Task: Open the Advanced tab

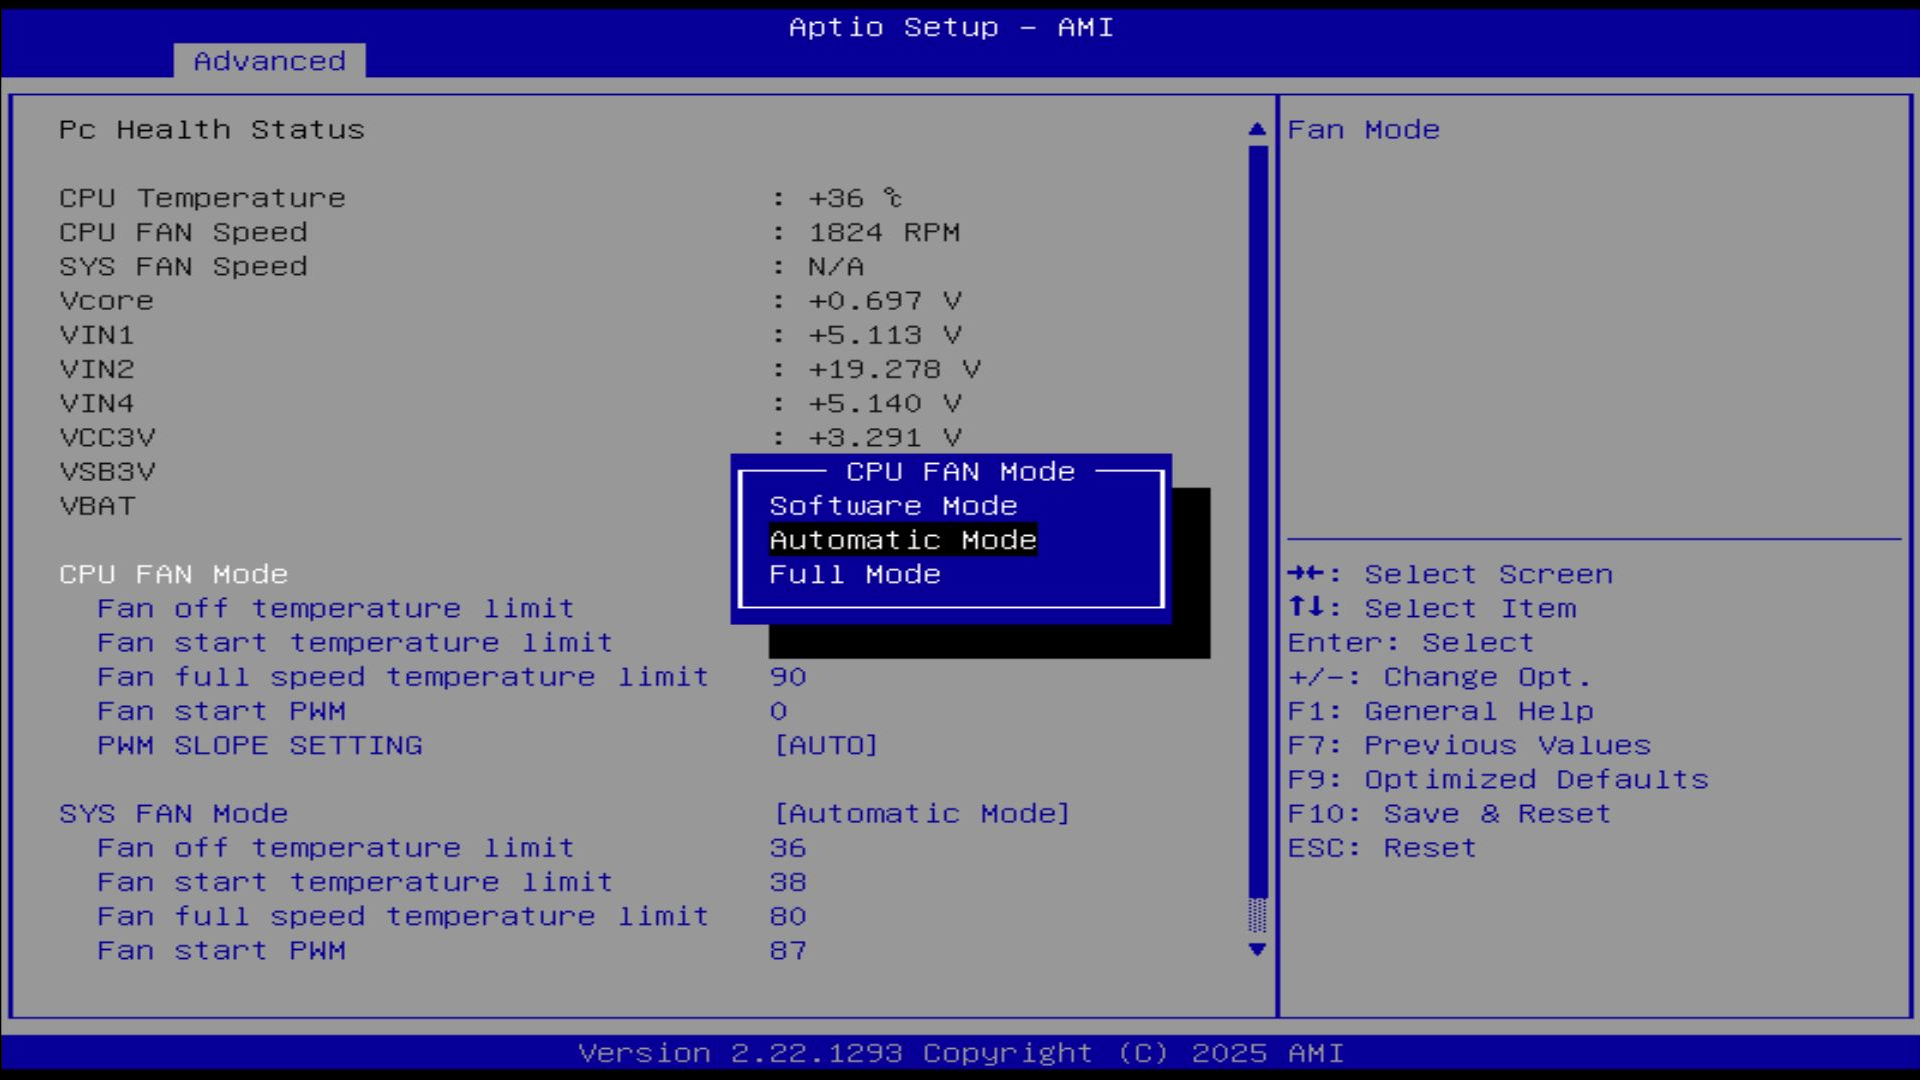Action: (x=269, y=61)
